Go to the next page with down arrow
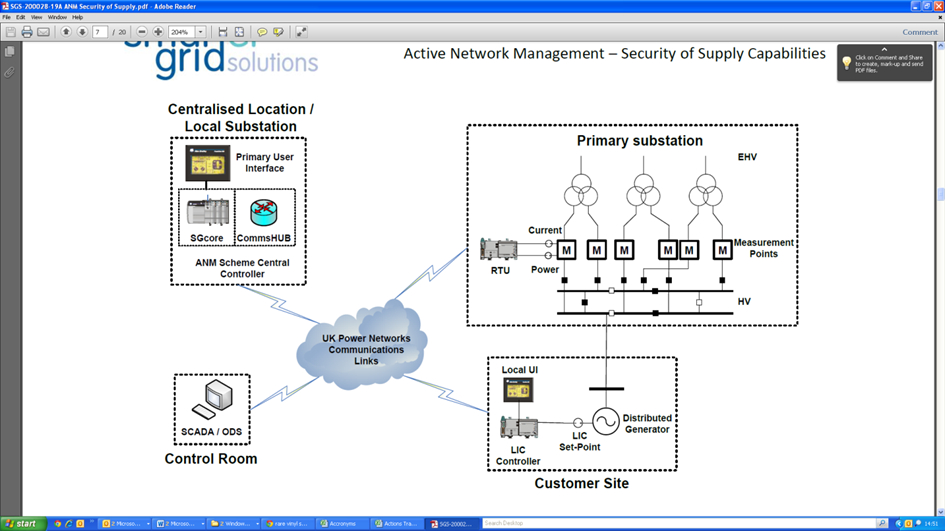945x531 pixels. (x=82, y=32)
